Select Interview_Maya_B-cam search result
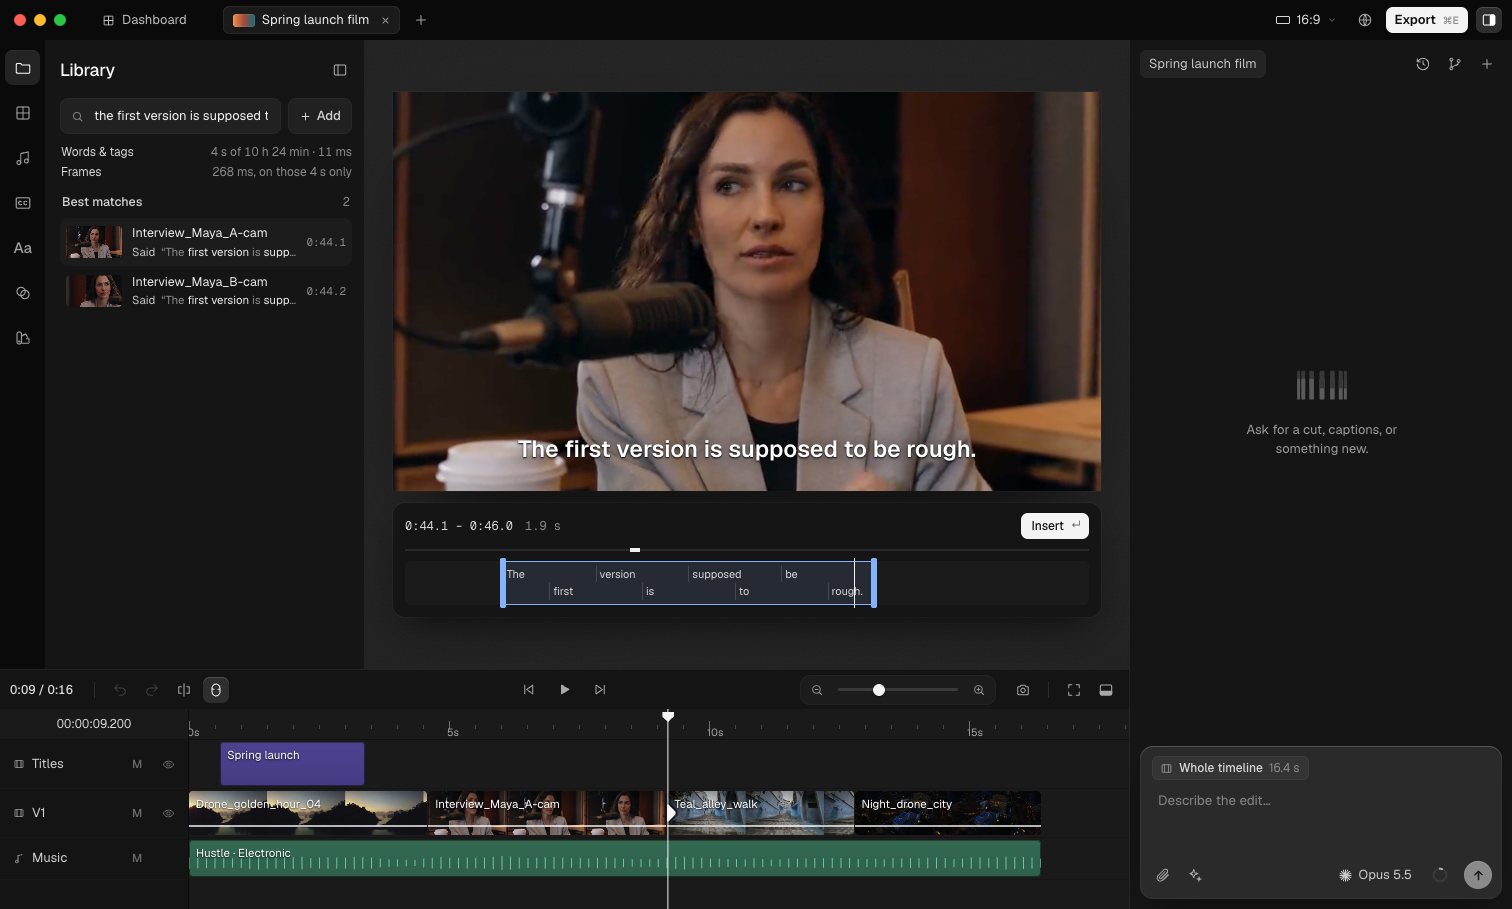Viewport: 1512px width, 909px height. point(206,291)
